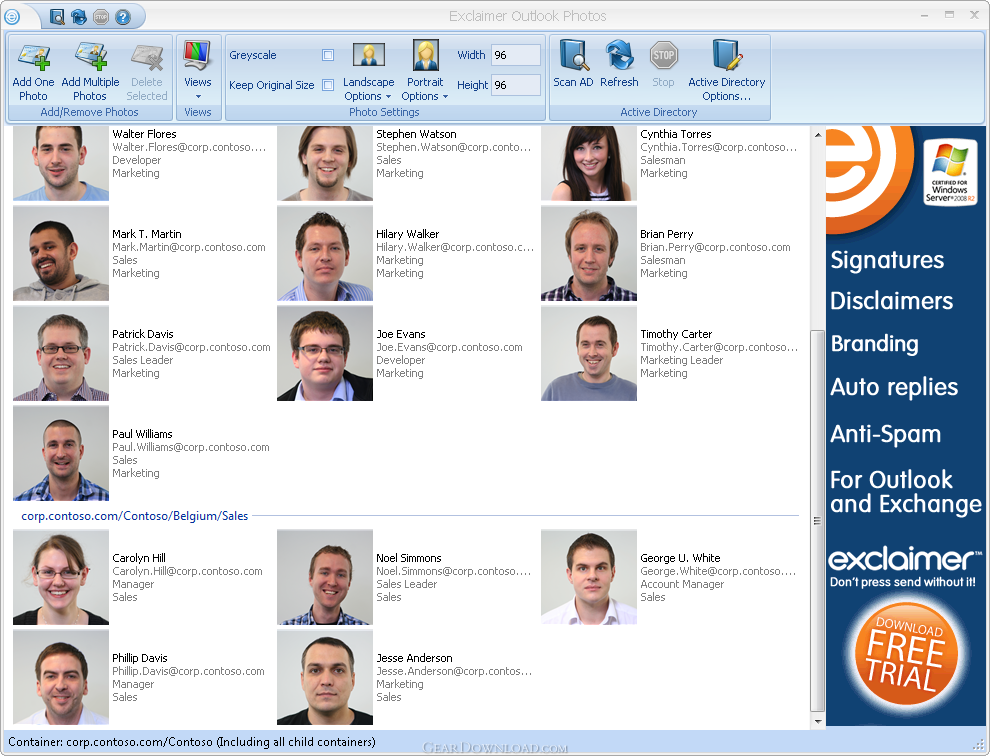This screenshot has width=990, height=756.
Task: Click the Photo Settings group label
Action: click(x=384, y=112)
